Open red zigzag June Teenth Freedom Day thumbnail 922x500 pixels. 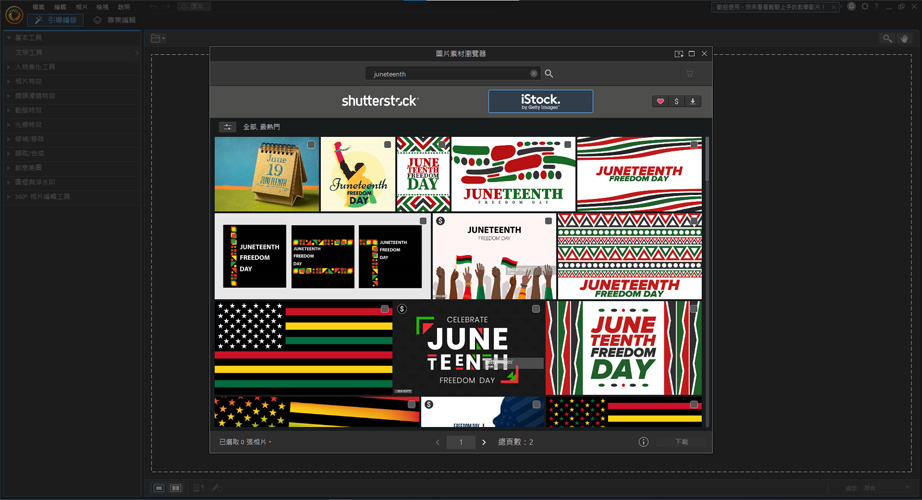tap(423, 174)
